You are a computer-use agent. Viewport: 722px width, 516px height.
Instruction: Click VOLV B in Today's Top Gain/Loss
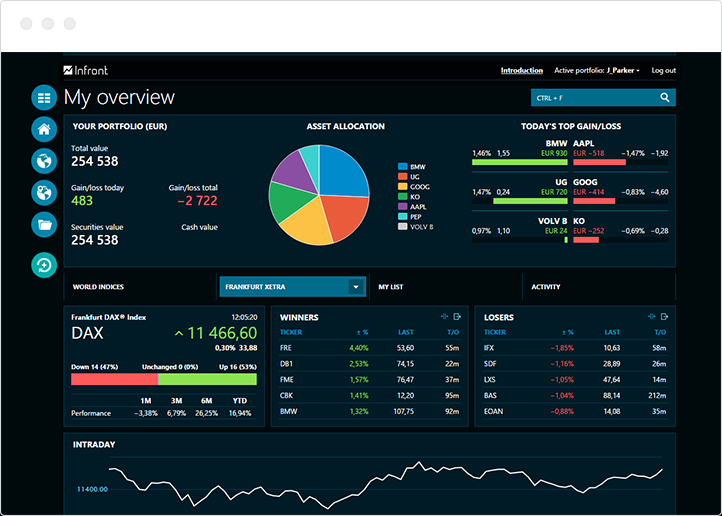(553, 221)
